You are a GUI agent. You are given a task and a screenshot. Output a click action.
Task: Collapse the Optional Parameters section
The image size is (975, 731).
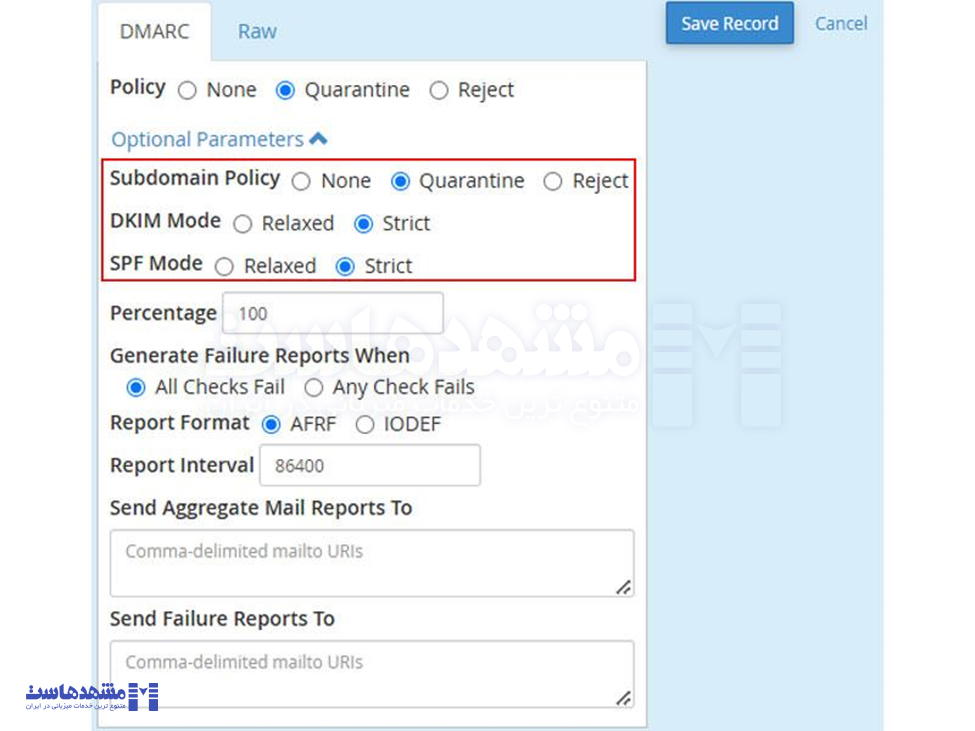coord(218,139)
